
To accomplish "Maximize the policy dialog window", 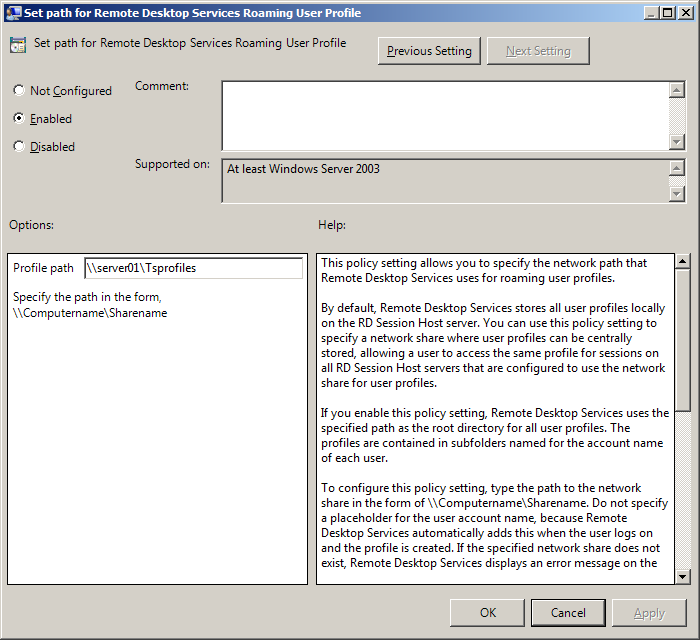I will tap(667, 13).
